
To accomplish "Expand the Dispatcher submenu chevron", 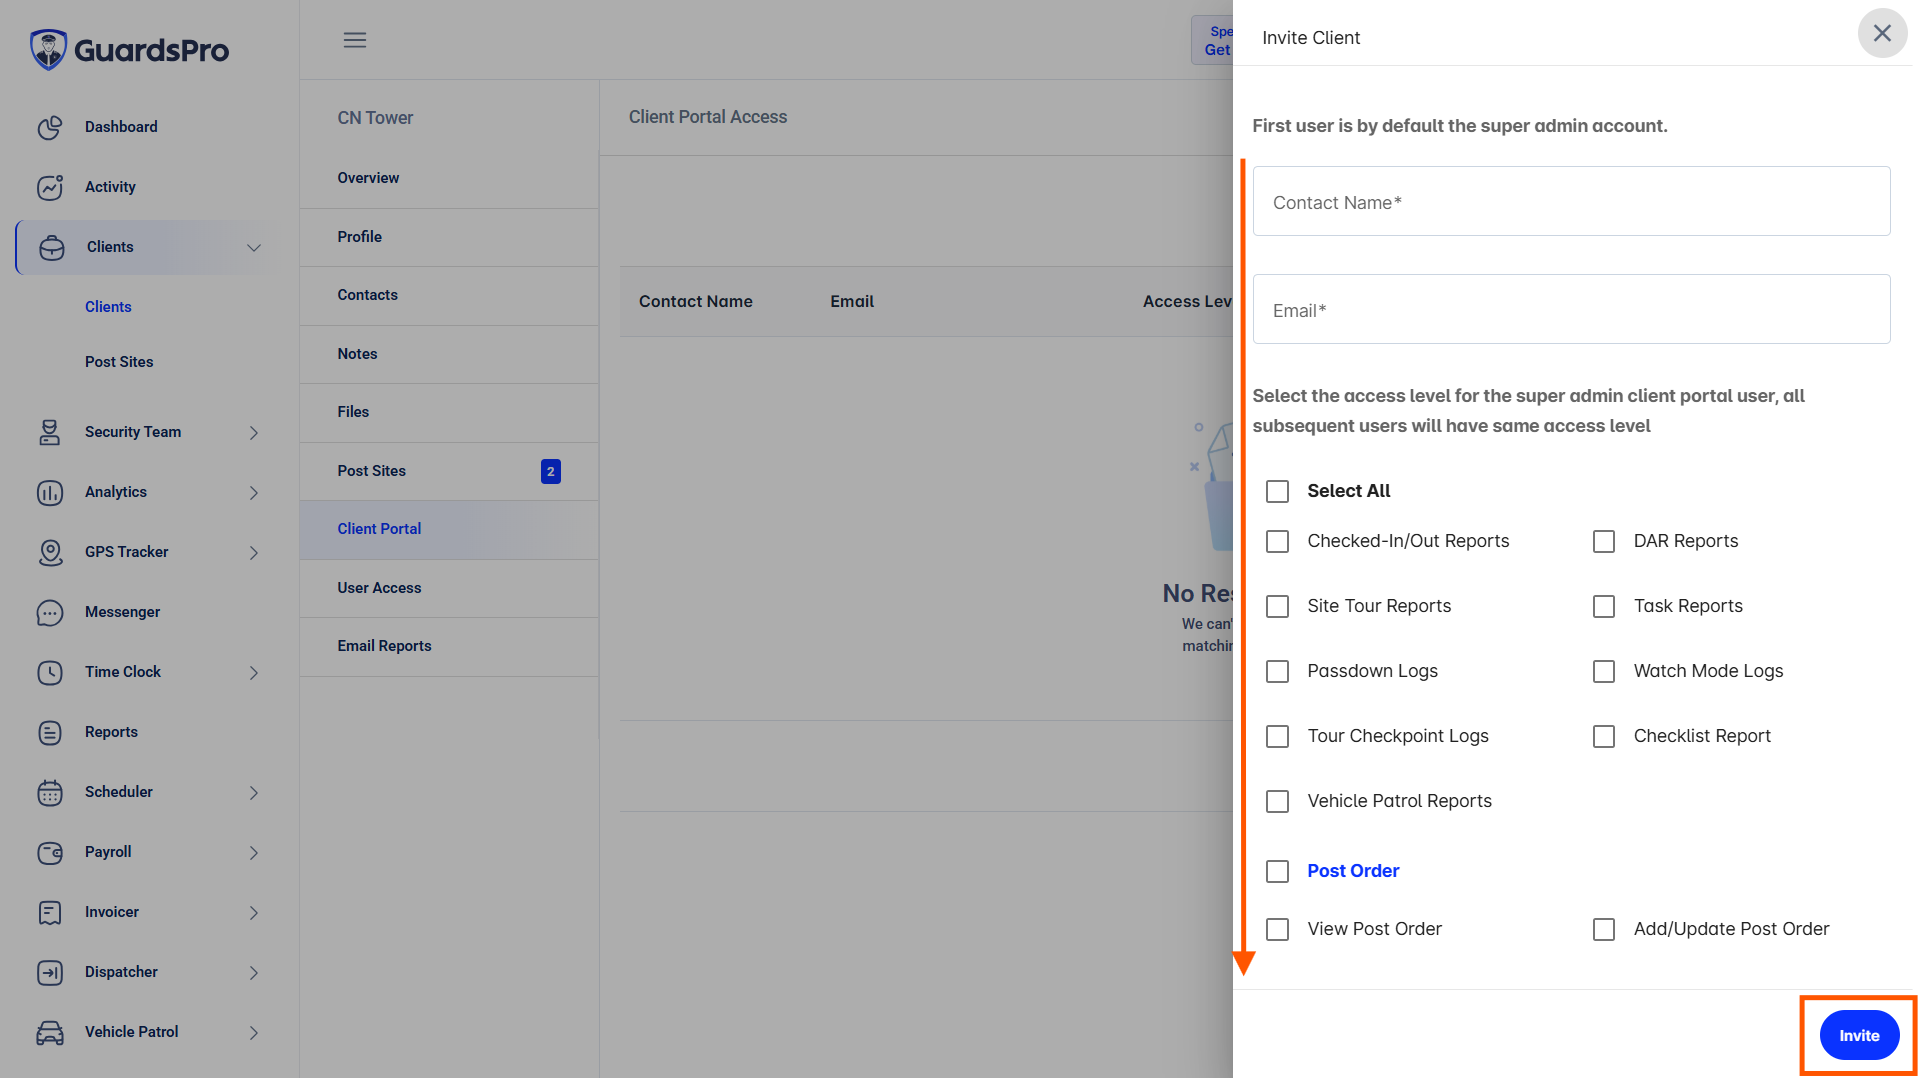I will pyautogui.click(x=254, y=972).
